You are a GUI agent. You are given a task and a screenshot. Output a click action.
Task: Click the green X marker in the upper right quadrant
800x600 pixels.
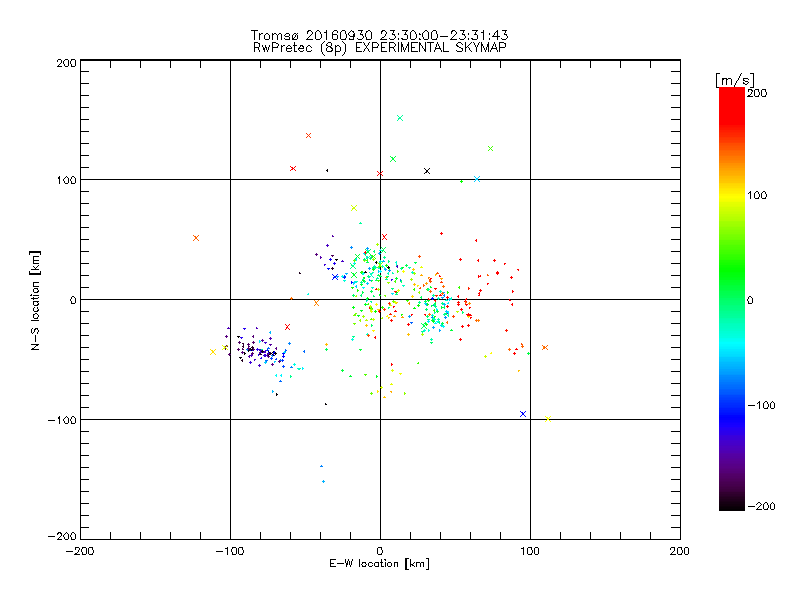490,148
